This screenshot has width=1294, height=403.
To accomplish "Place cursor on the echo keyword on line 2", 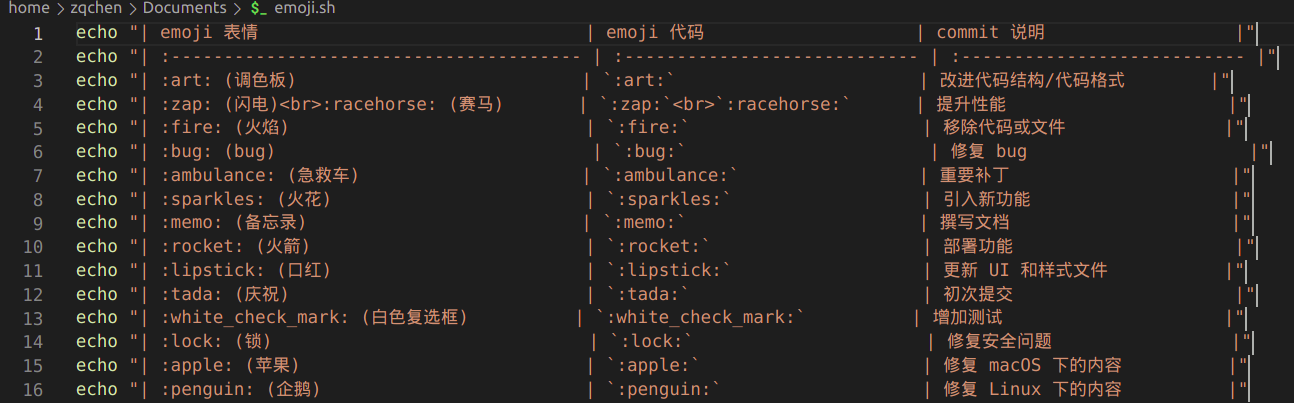I will [97, 56].
